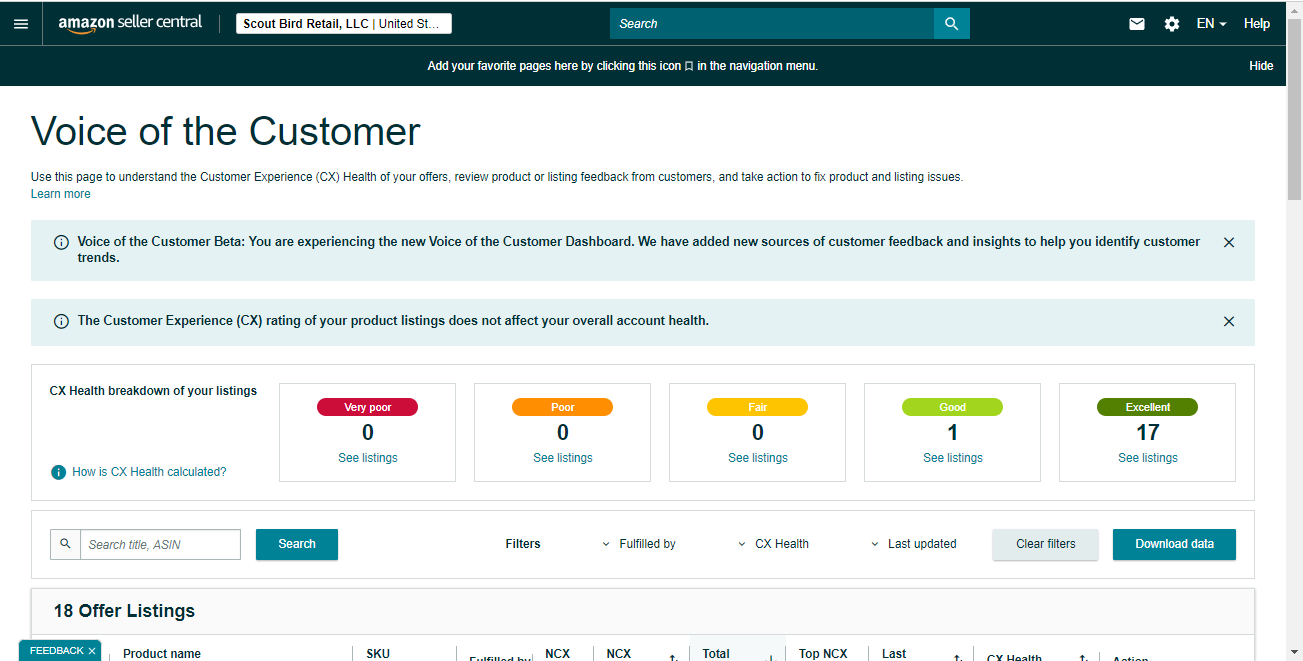Click the Good count 1
The height and width of the screenshot is (661, 1303).
pyautogui.click(x=953, y=432)
